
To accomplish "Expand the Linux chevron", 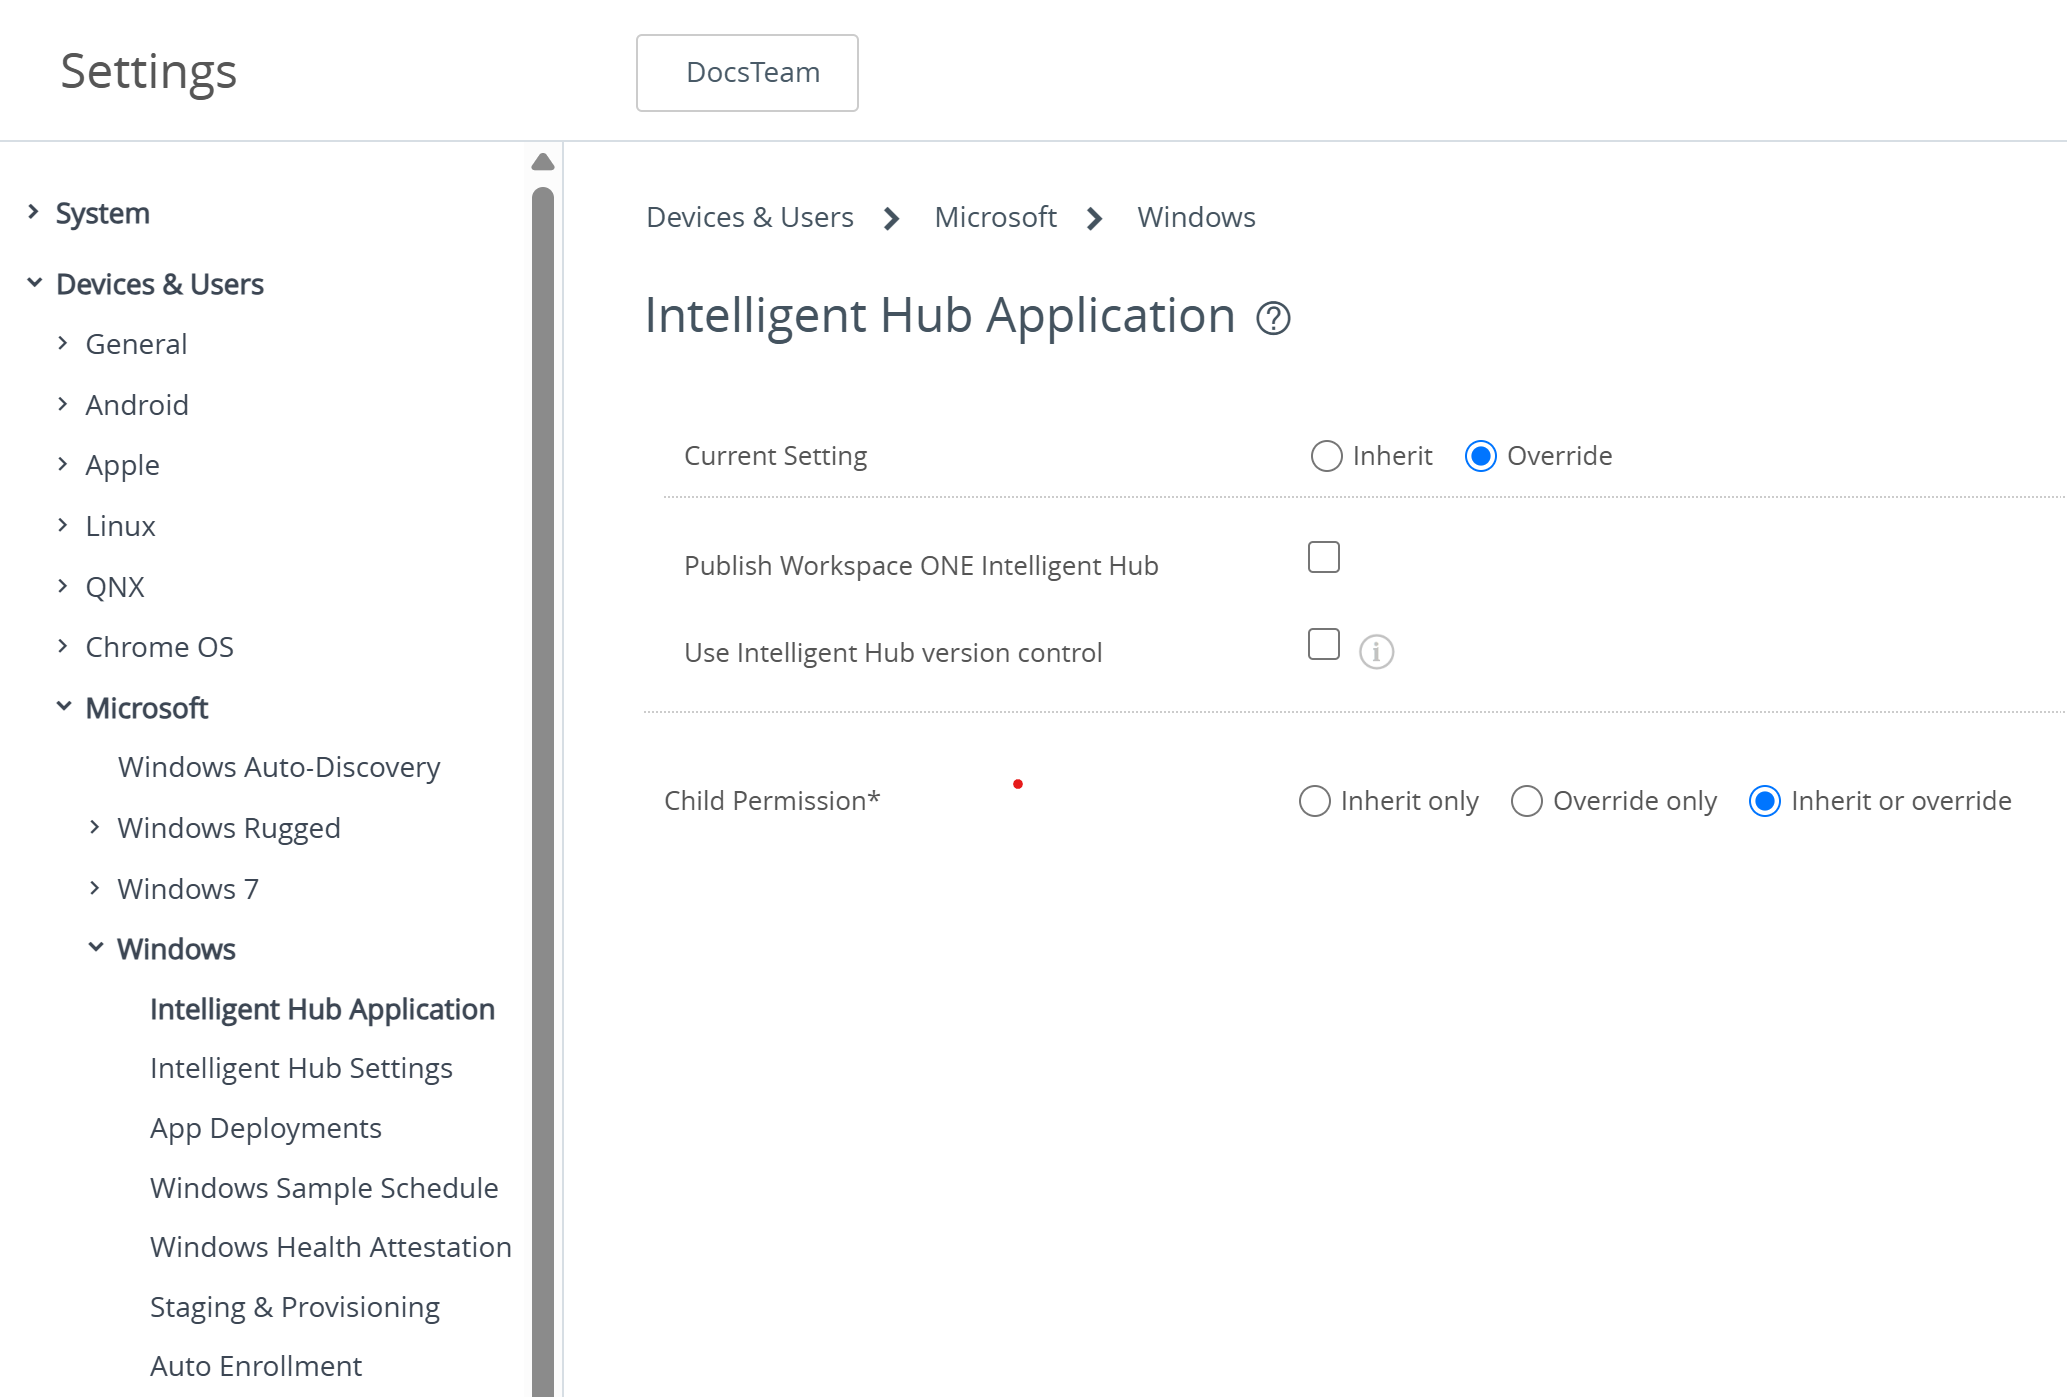I will (x=63, y=525).
